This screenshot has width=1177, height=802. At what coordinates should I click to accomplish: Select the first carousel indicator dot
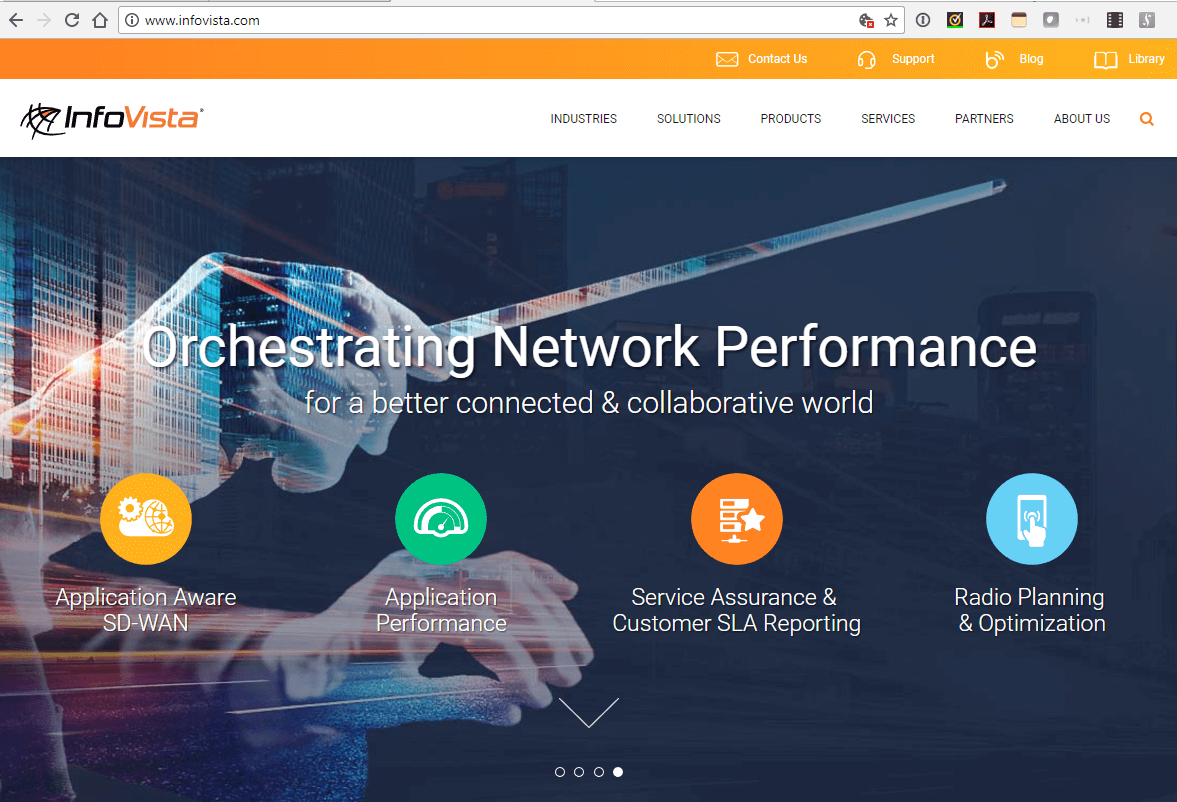tap(559, 772)
